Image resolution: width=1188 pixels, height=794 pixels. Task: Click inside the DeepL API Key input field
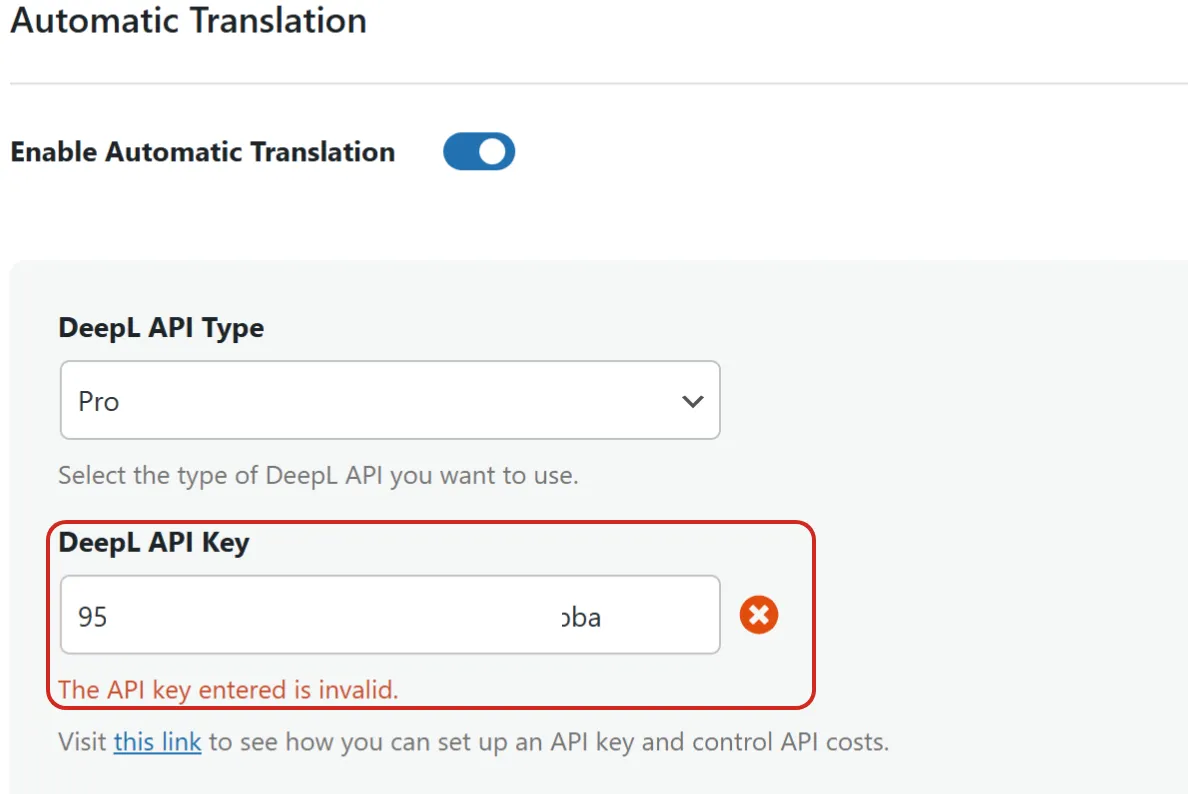[x=390, y=615]
